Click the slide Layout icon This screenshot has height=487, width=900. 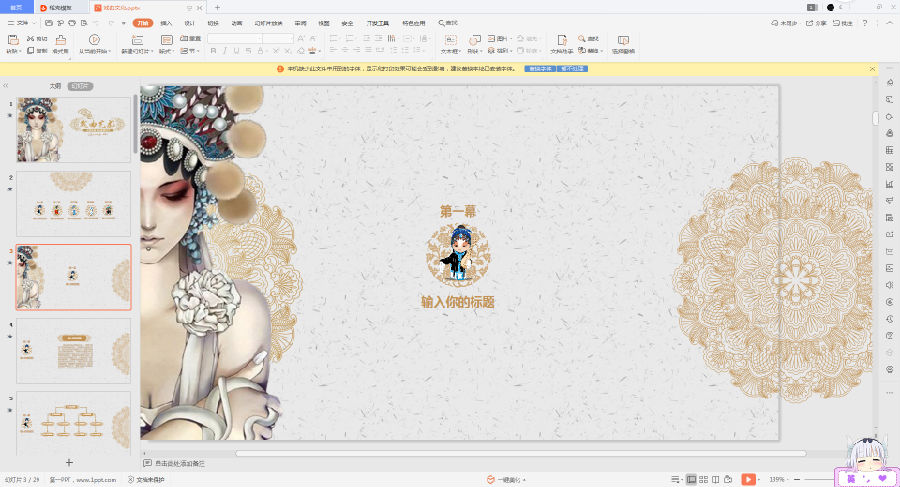(166, 40)
